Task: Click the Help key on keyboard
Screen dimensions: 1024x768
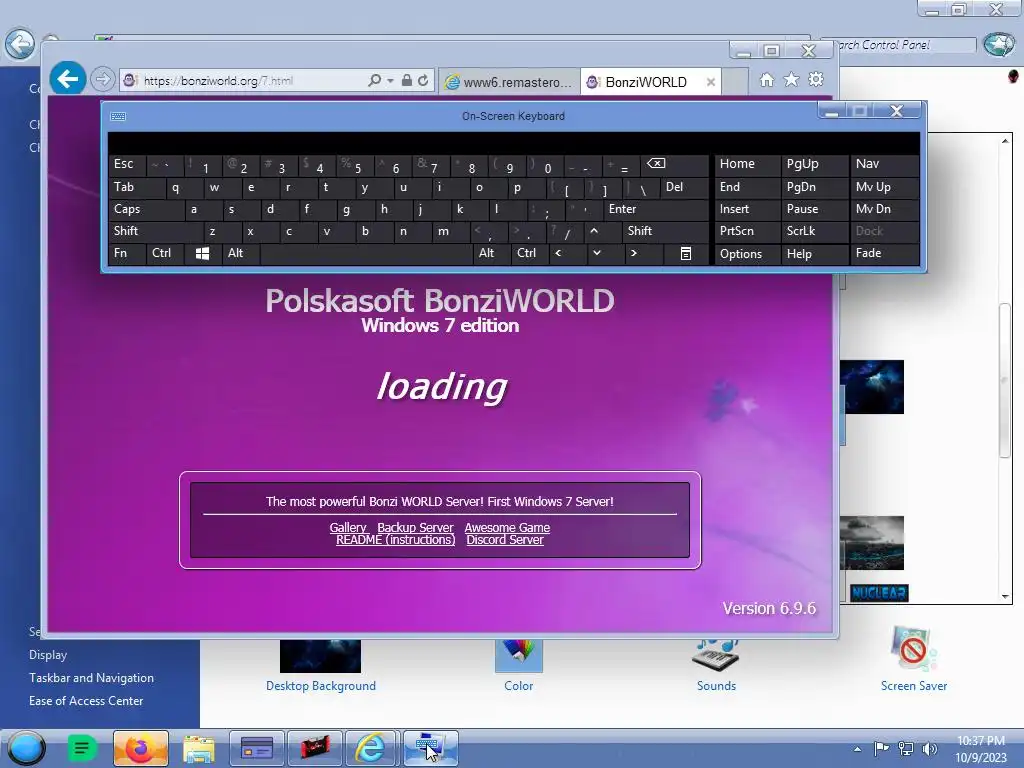Action: [x=814, y=254]
